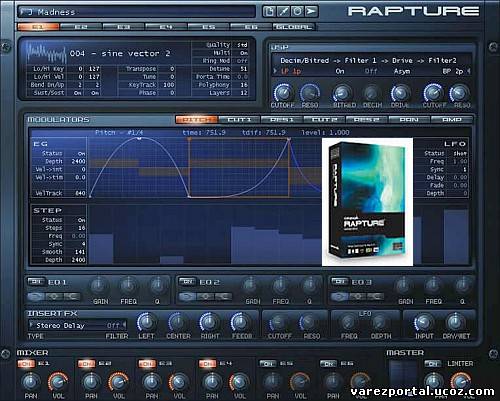
Task: Click the arrow right of BP 2p filter type
Action: click(469, 71)
